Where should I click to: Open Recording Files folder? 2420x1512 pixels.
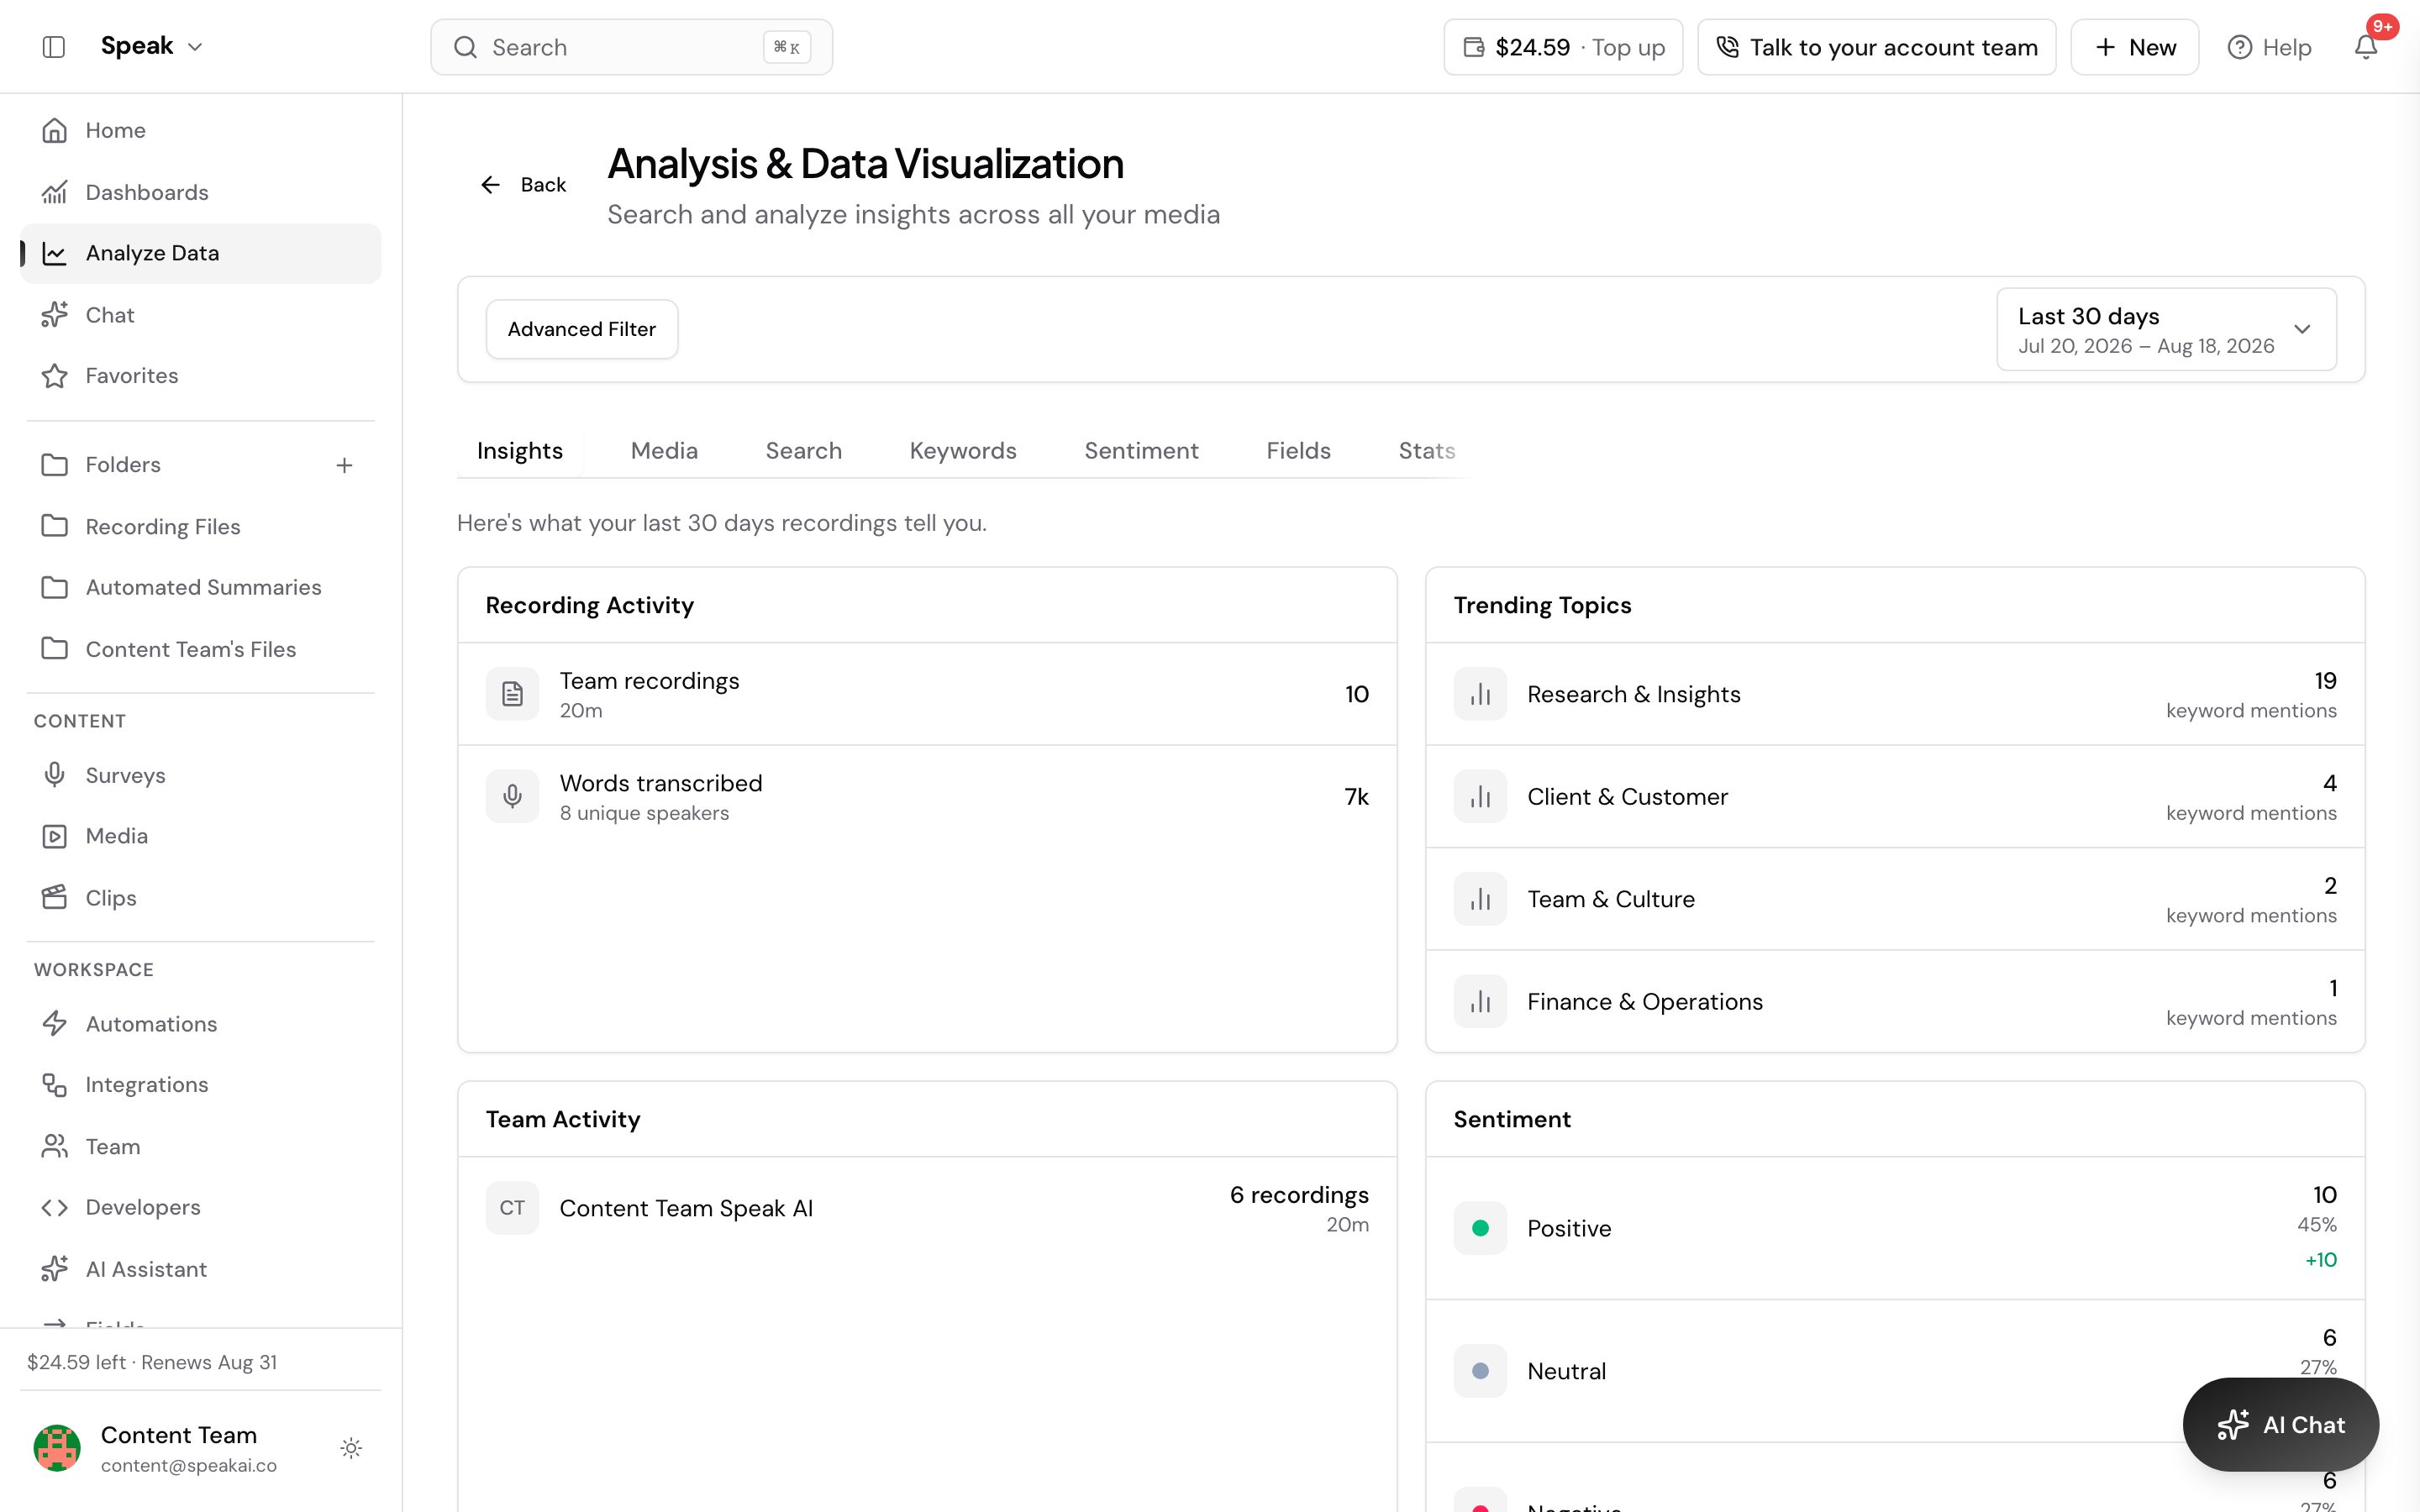point(200,526)
